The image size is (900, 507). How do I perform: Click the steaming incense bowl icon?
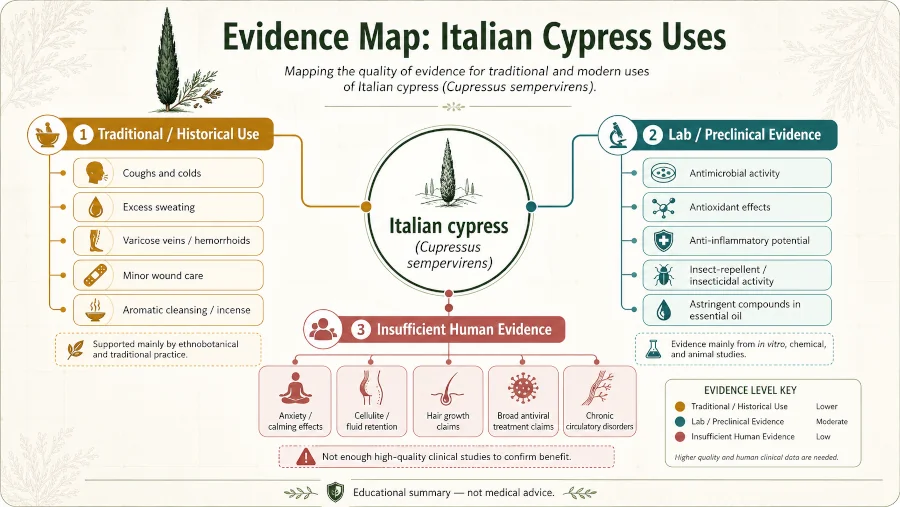point(96,309)
